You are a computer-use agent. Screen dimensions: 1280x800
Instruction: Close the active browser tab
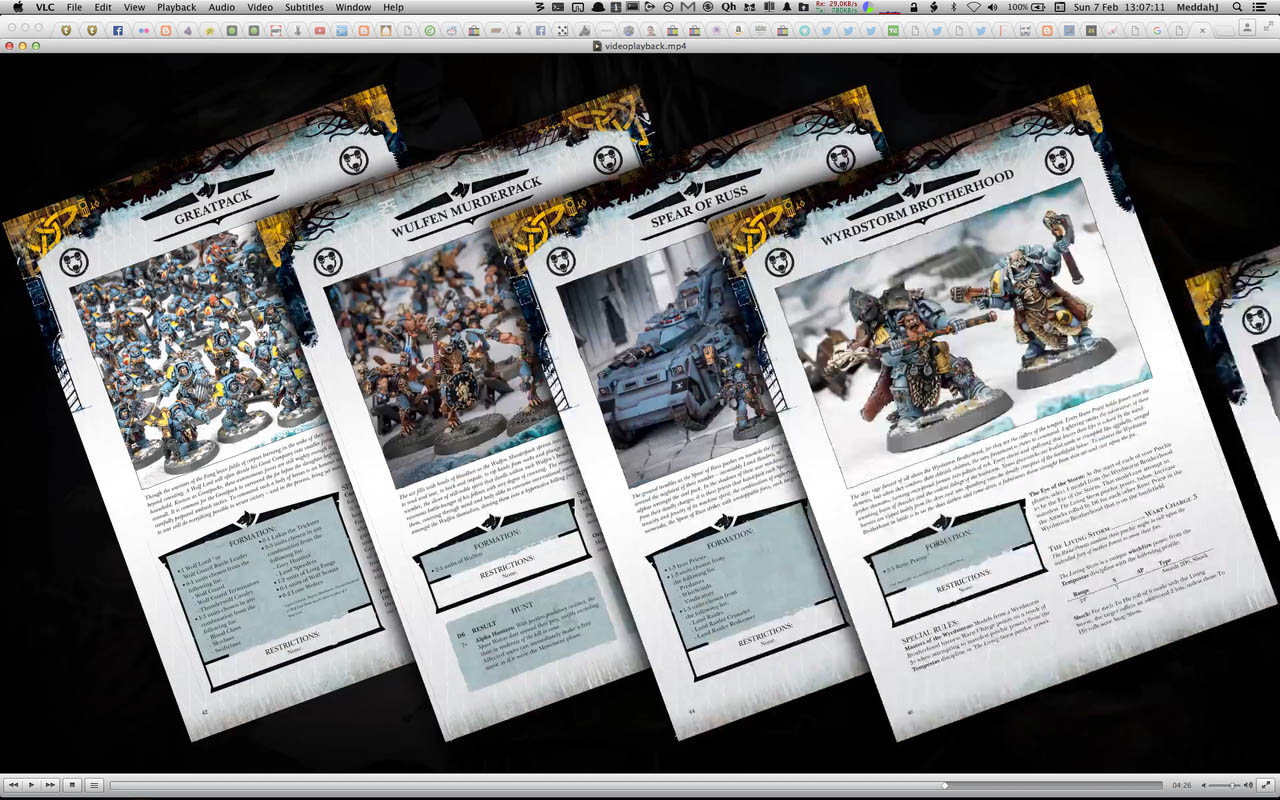pyautogui.click(x=1204, y=31)
